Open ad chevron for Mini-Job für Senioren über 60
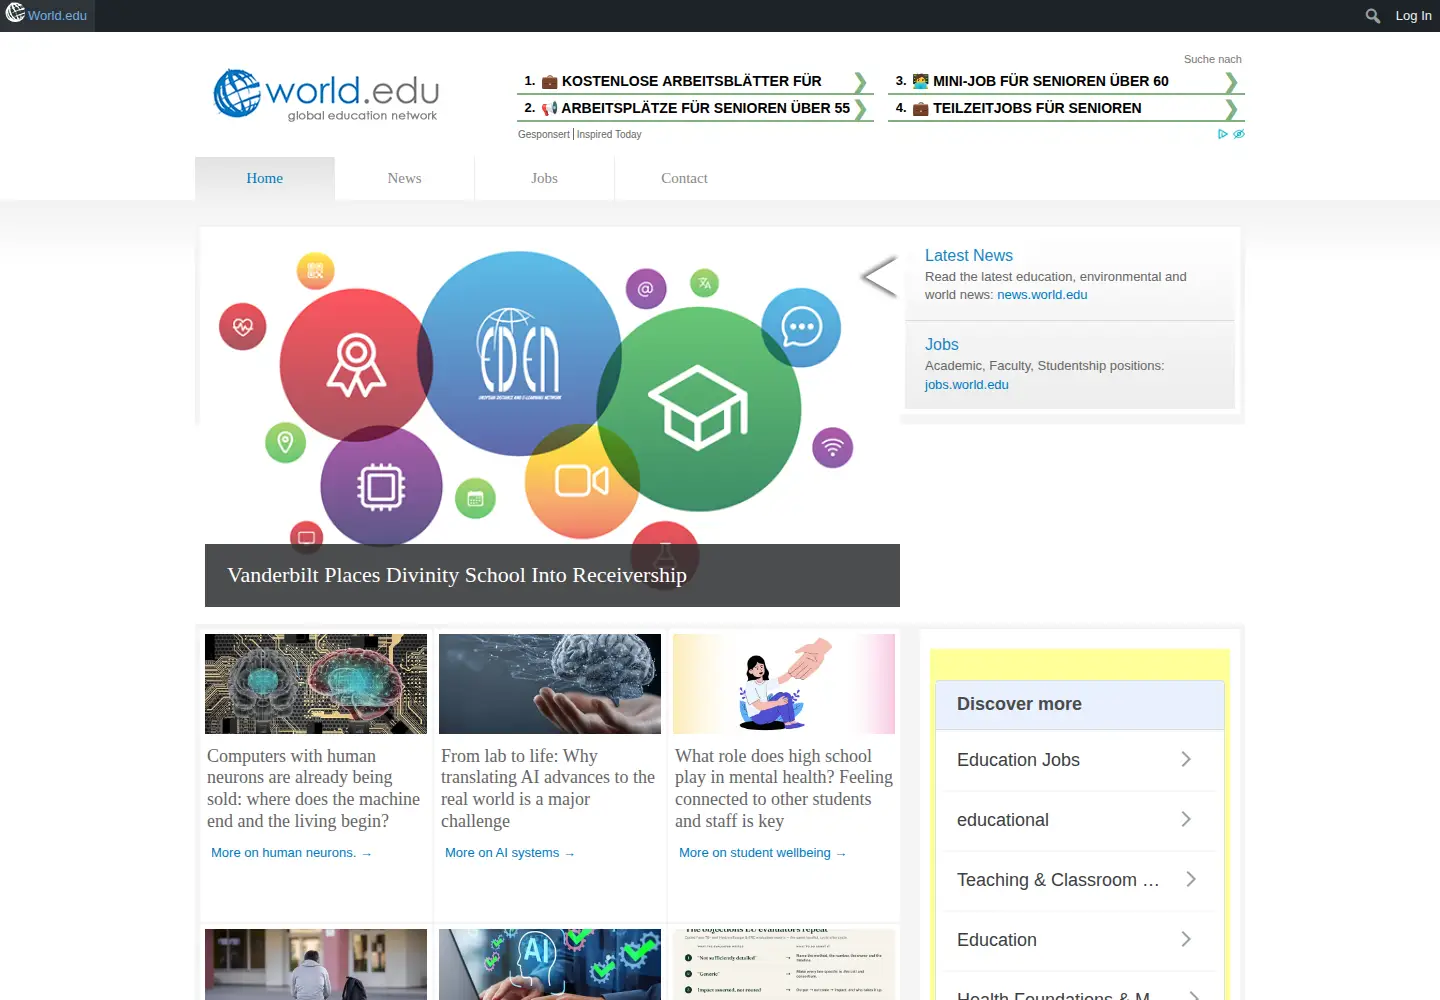Image resolution: width=1440 pixels, height=1000 pixels. 1231,82
